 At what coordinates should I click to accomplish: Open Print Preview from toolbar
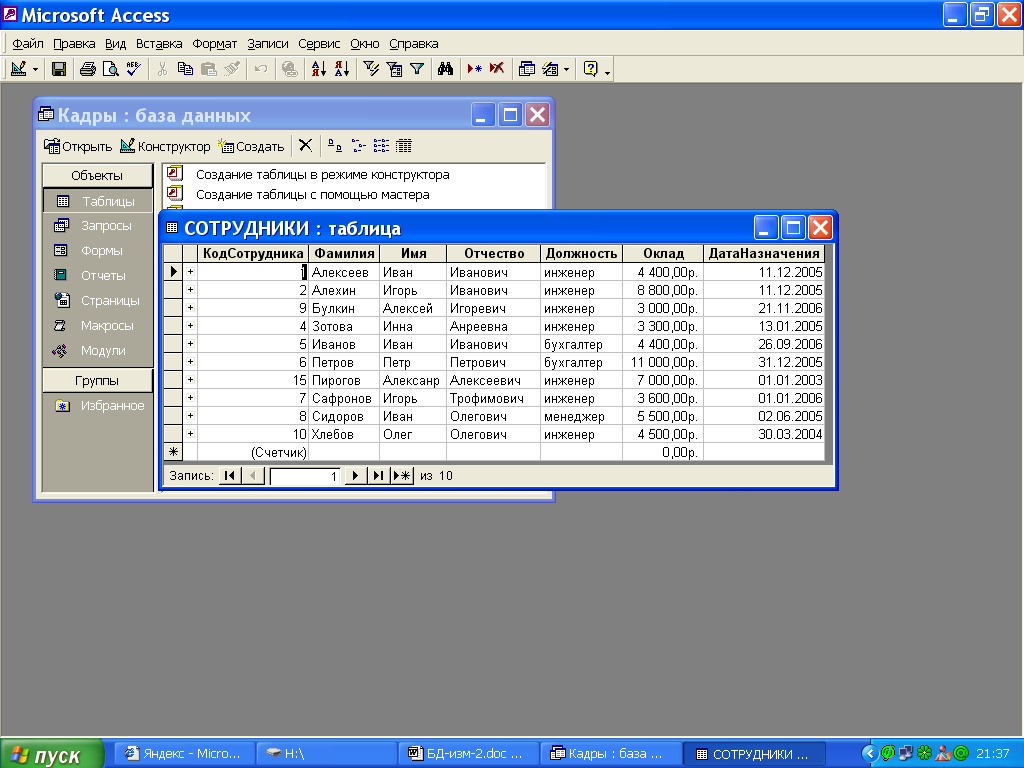[110, 69]
